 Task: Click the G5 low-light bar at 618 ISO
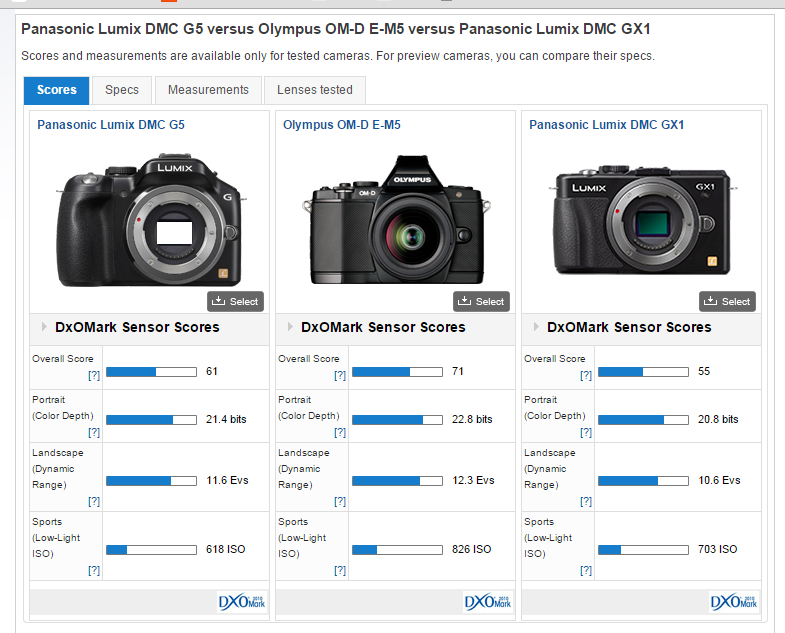pos(151,550)
